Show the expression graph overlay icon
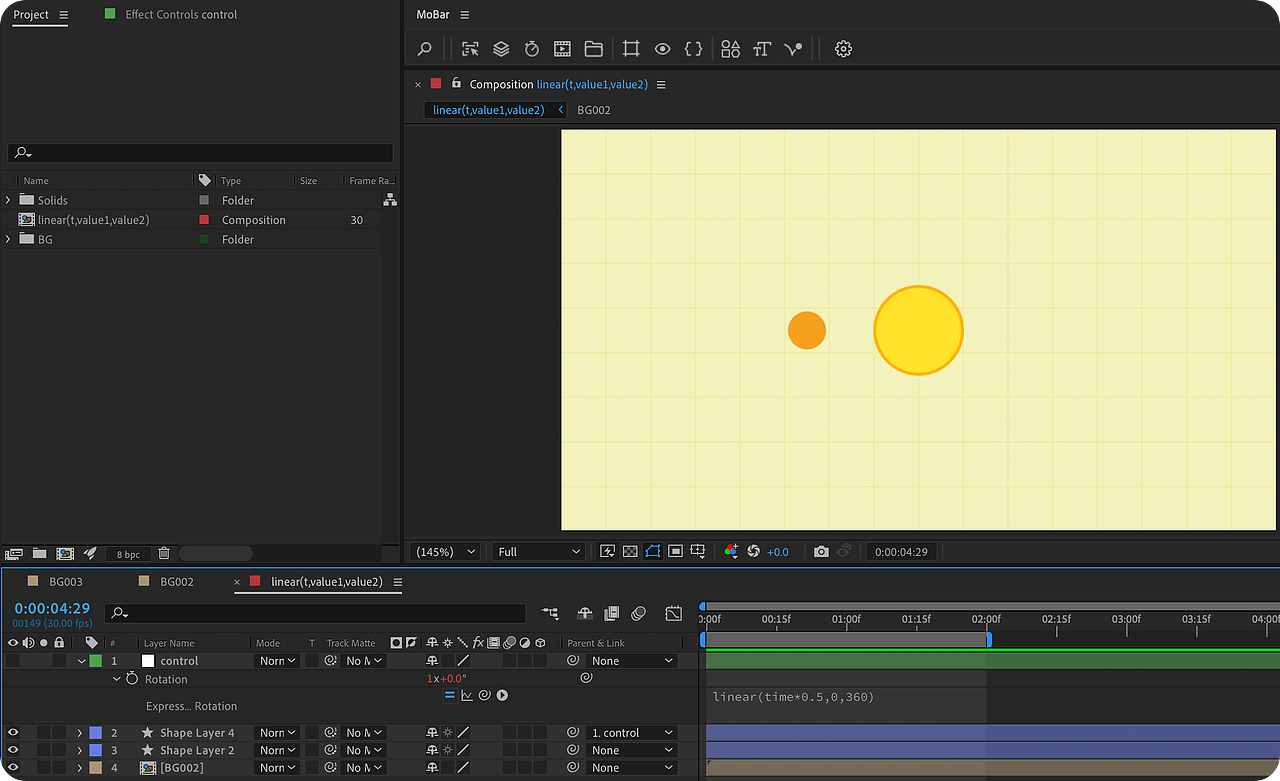The image size is (1280, 781). [467, 695]
